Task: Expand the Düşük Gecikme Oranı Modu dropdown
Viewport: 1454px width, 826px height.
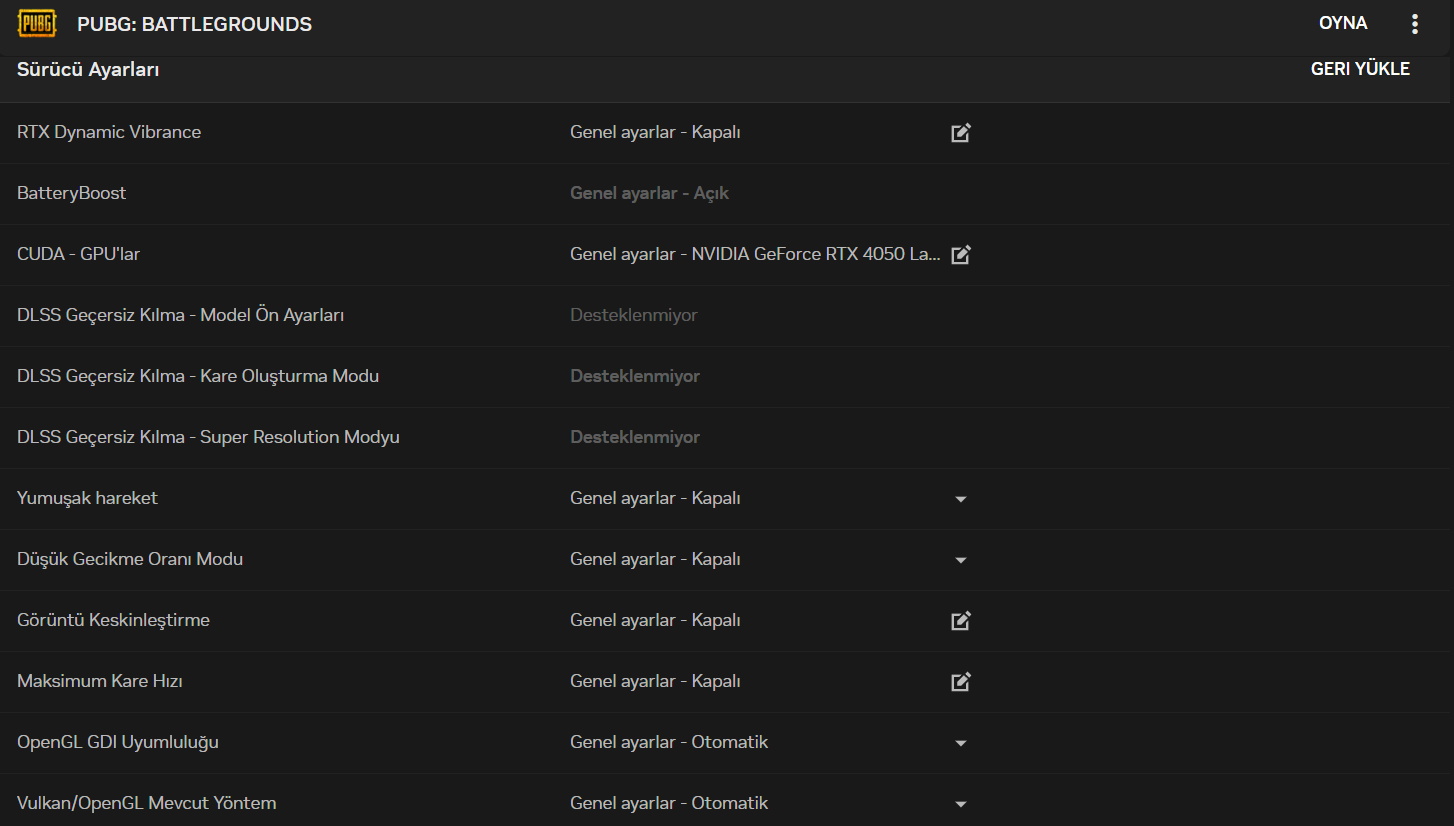Action: click(961, 560)
